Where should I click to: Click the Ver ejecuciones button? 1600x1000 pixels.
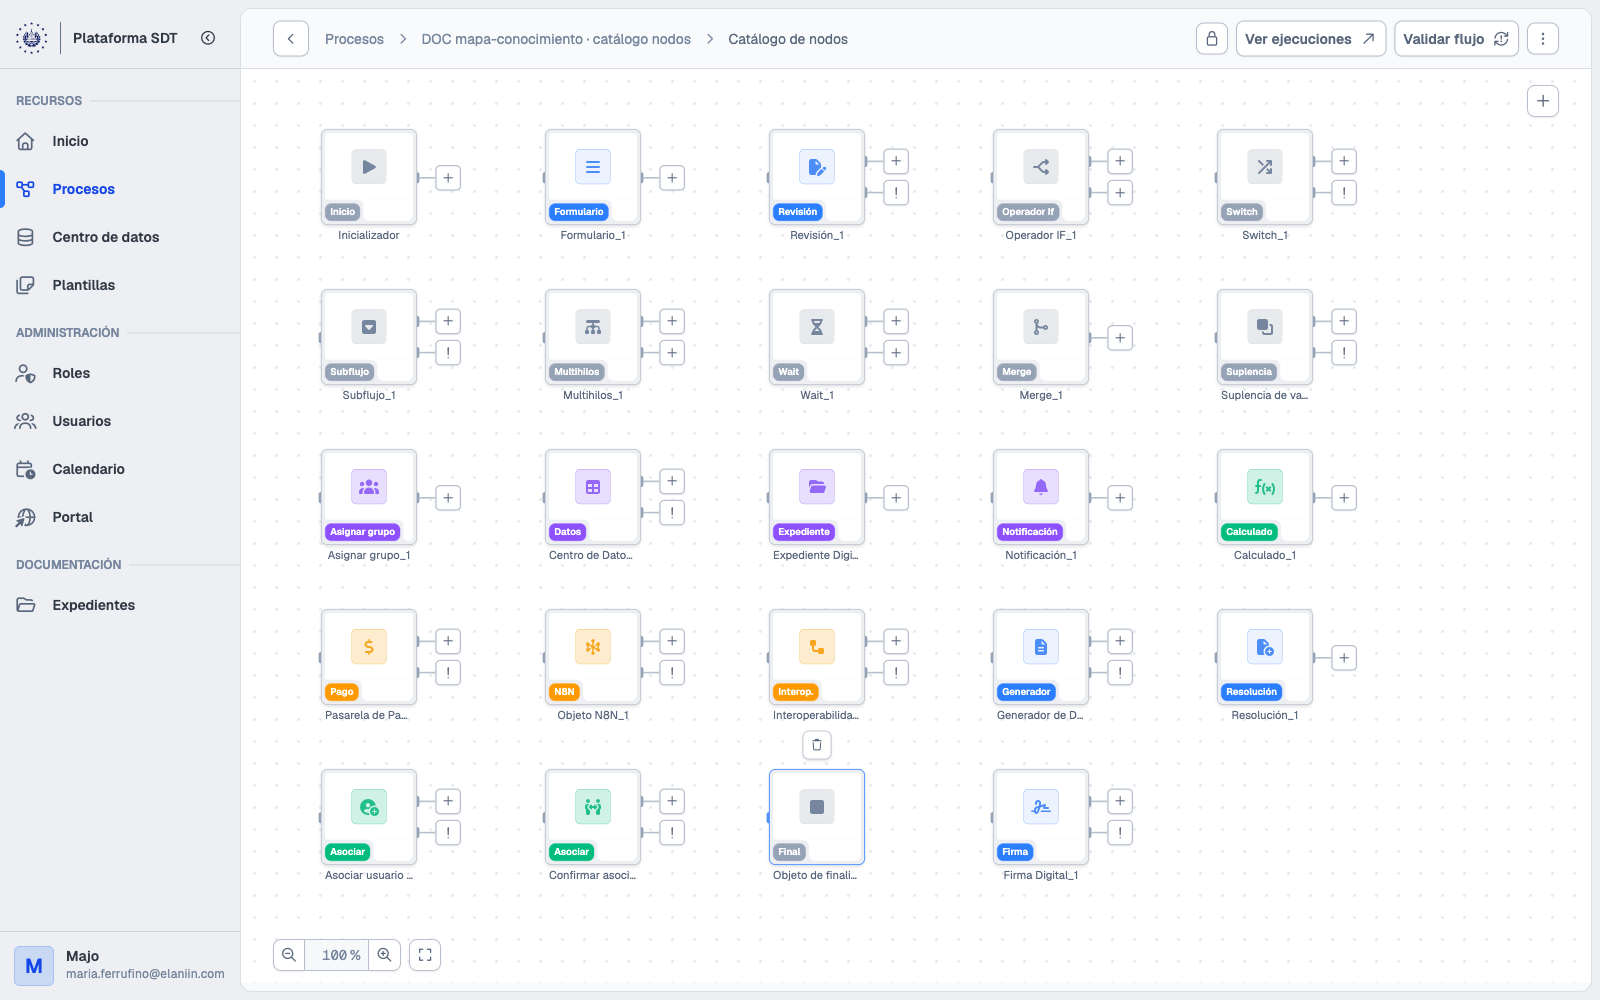point(1311,39)
